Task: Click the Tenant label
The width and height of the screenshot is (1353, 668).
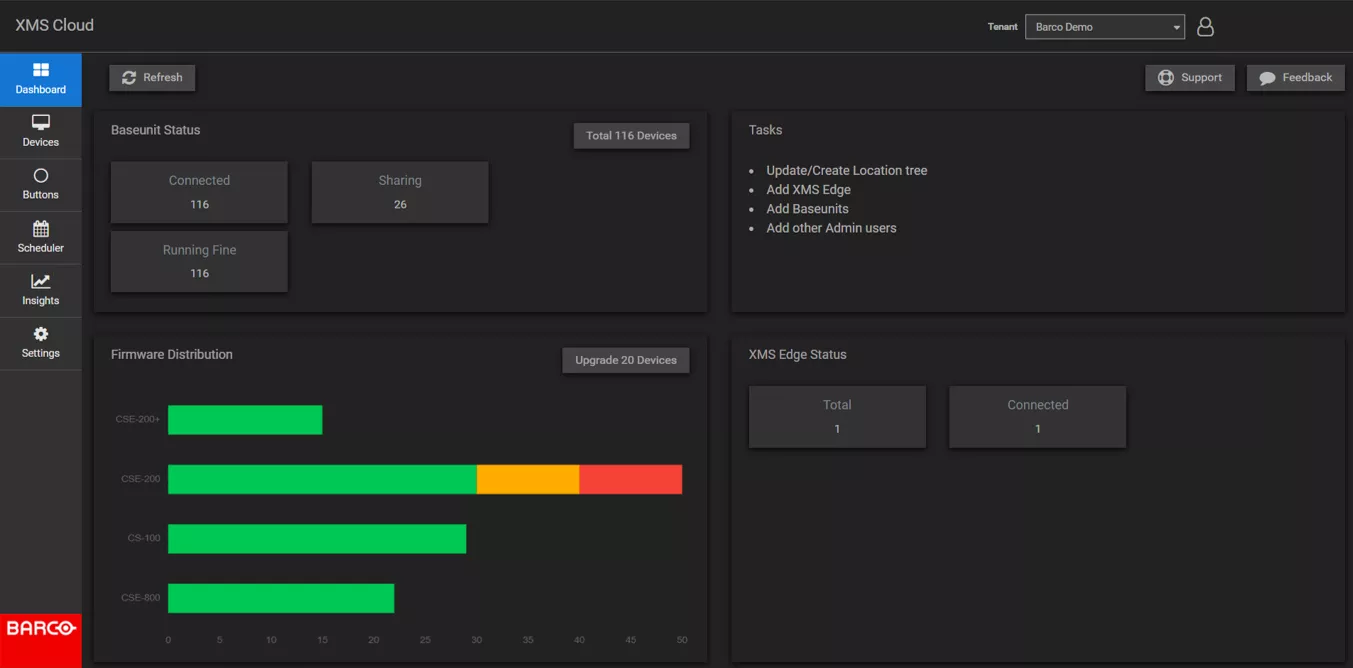Action: coord(1002,27)
